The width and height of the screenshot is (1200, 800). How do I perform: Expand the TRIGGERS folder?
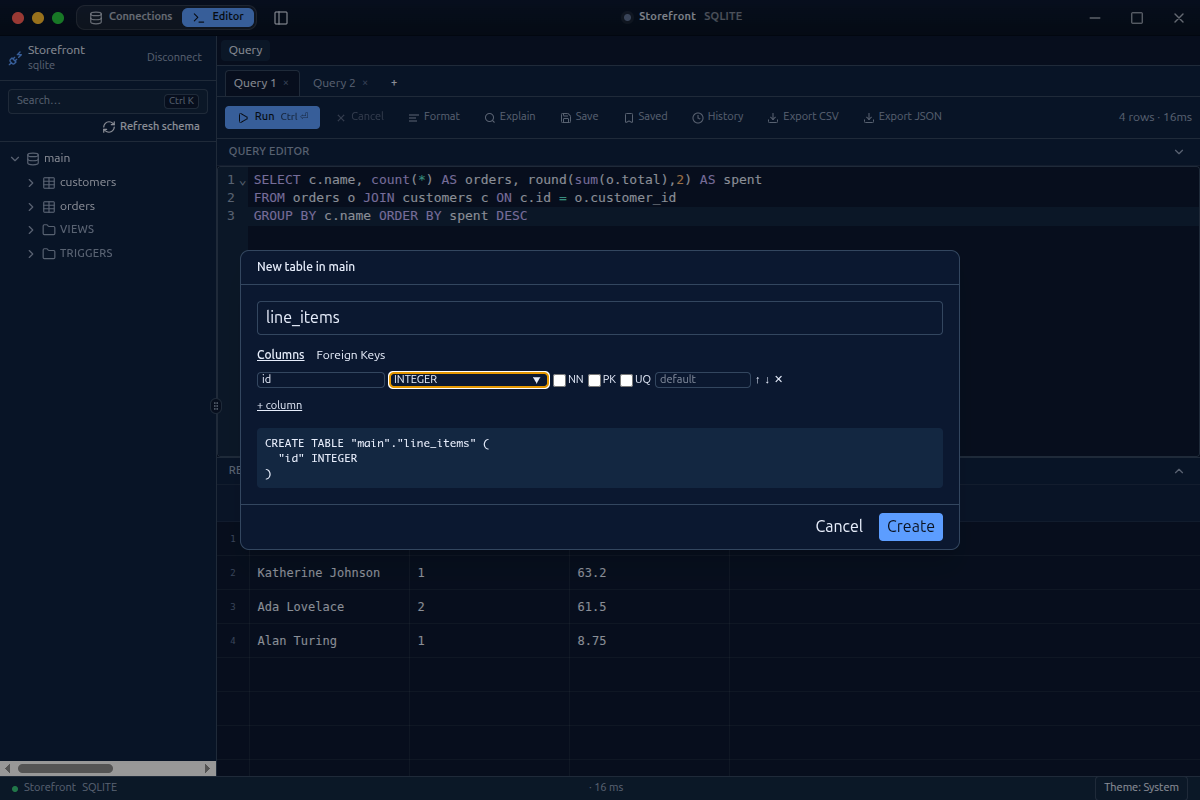coord(31,254)
